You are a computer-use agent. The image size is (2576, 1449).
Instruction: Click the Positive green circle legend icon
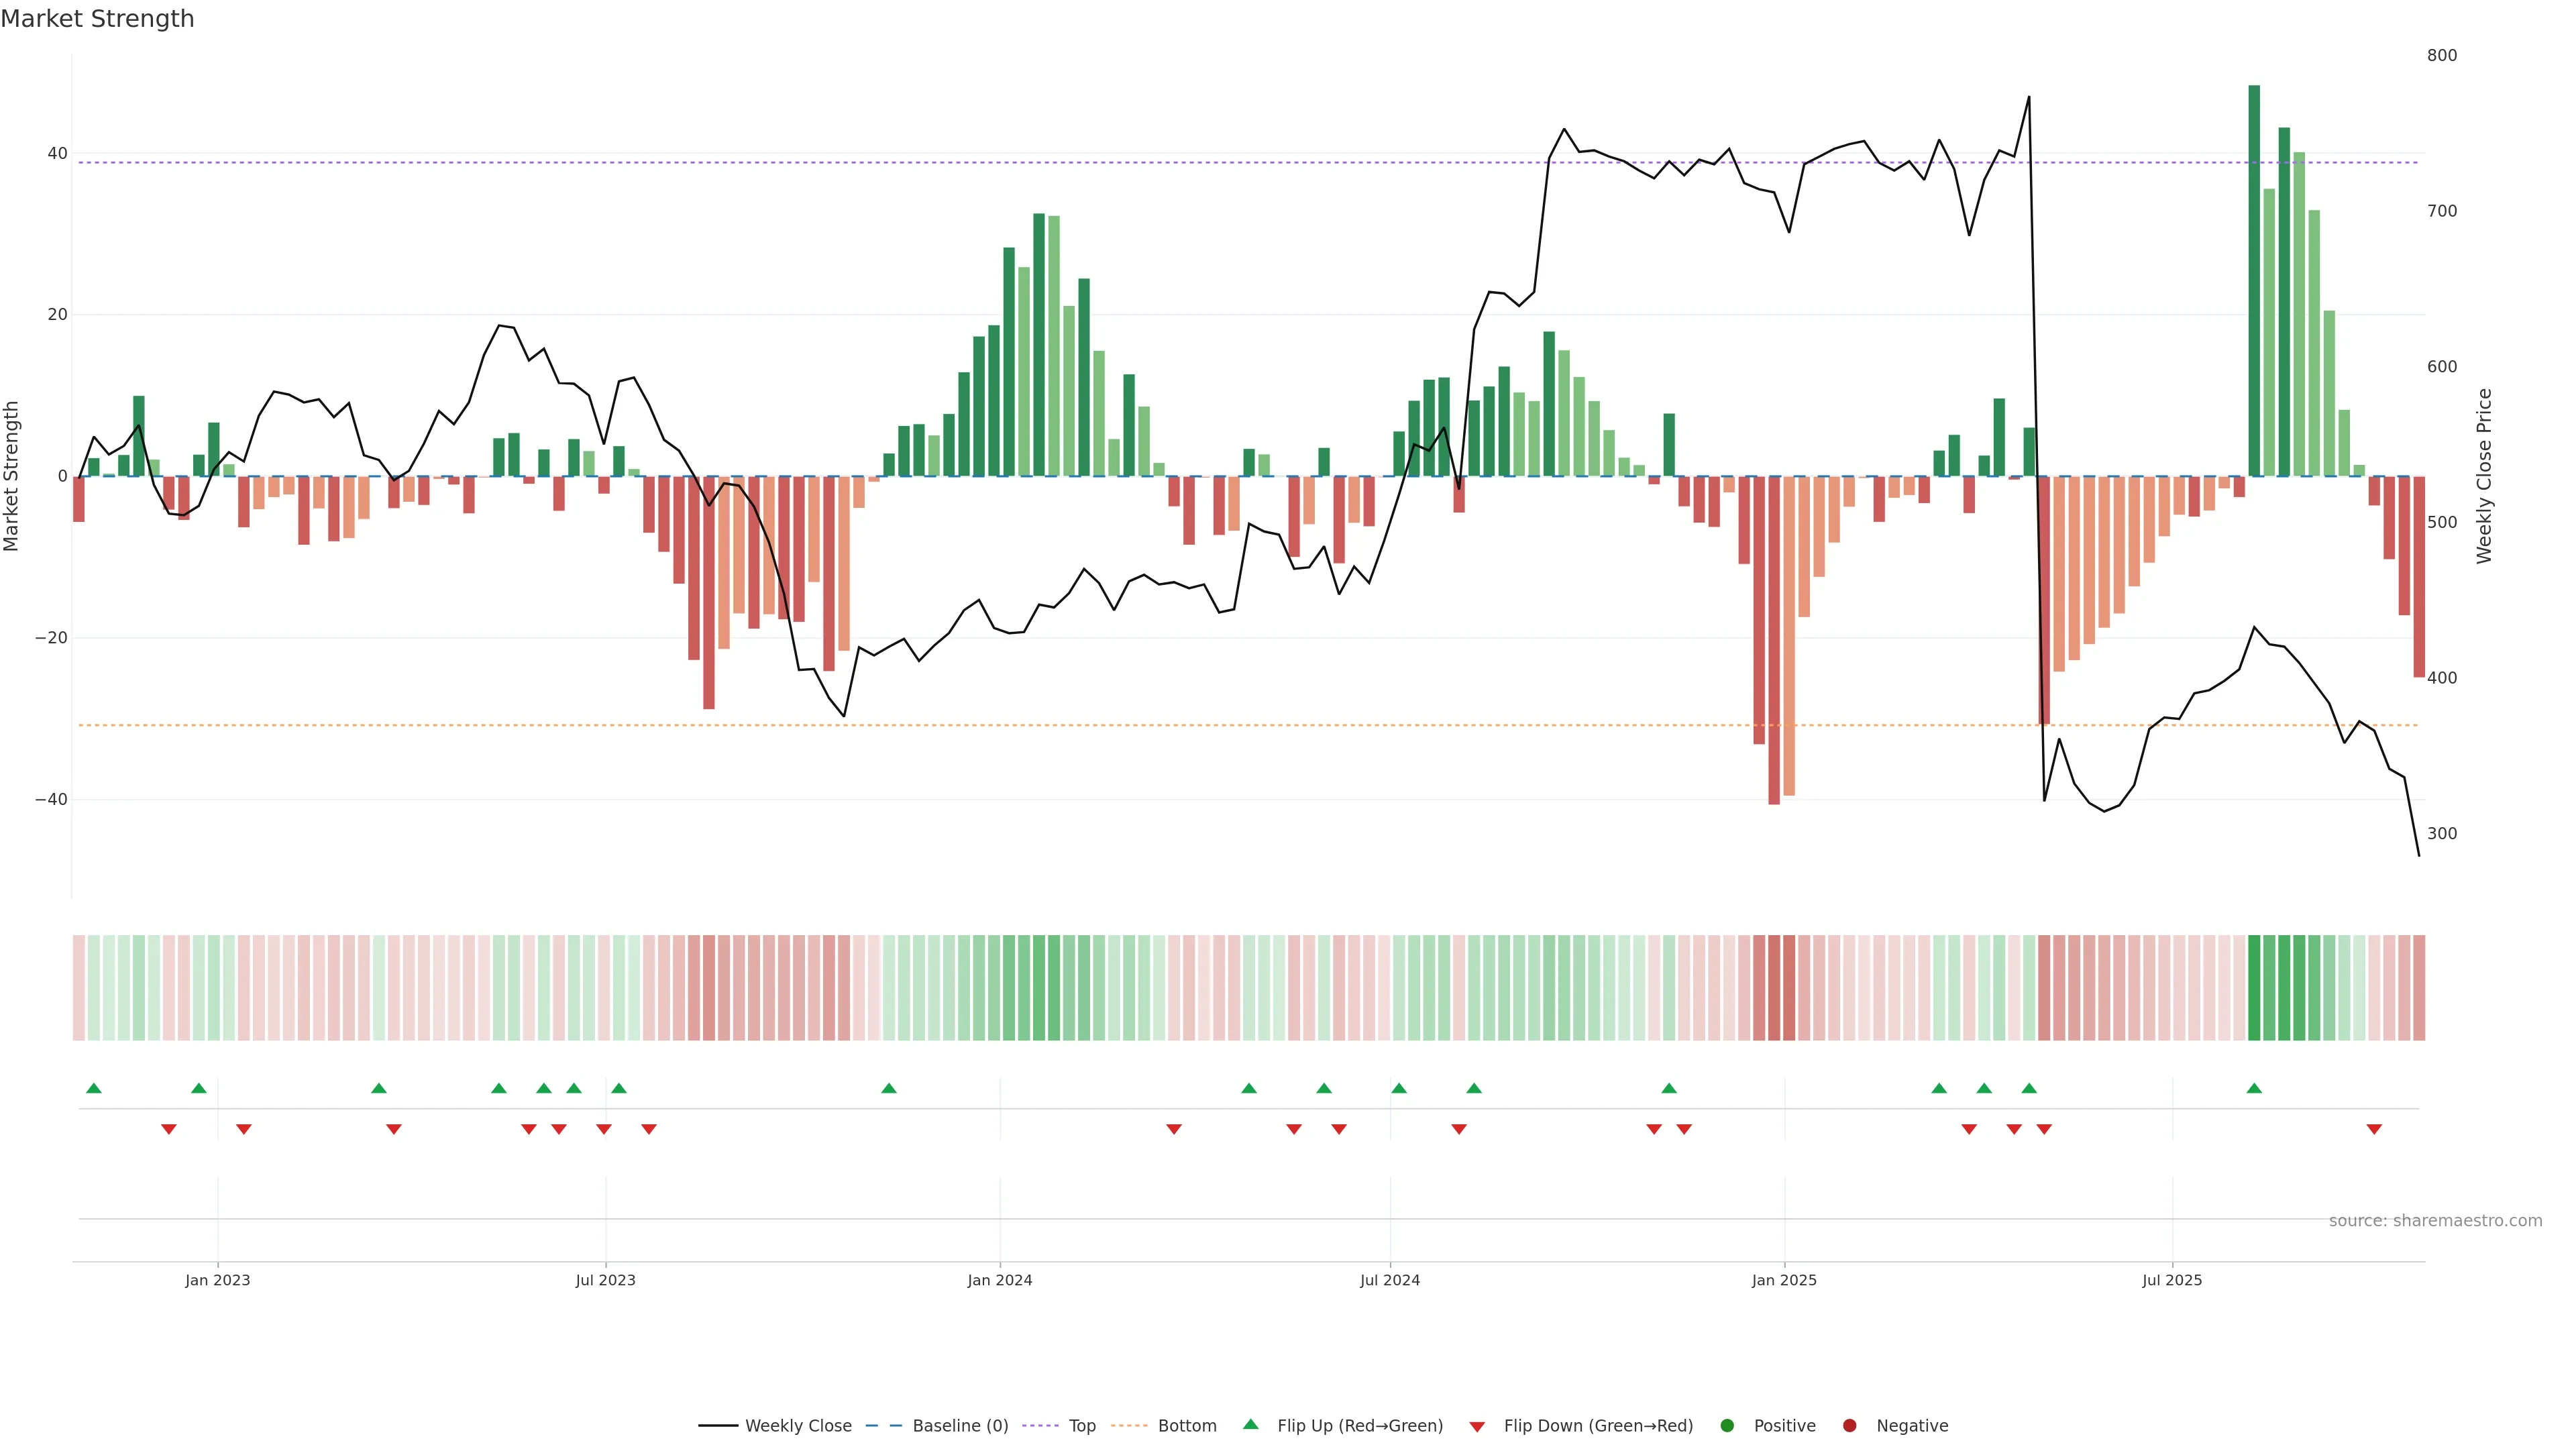[1727, 1426]
